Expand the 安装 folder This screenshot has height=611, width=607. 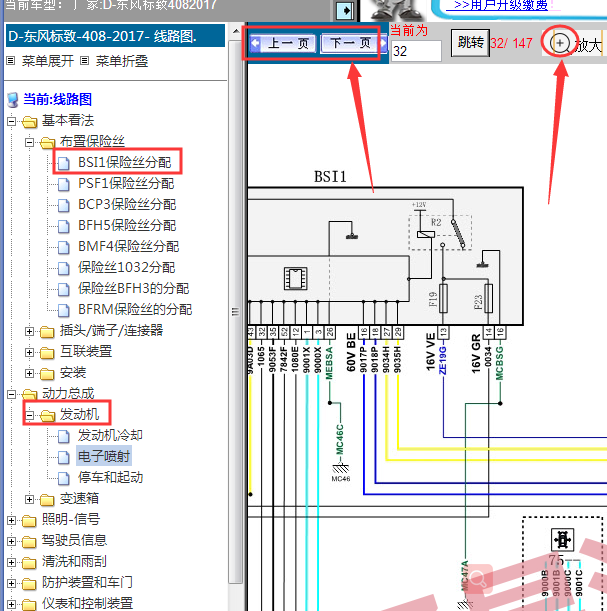(29, 374)
